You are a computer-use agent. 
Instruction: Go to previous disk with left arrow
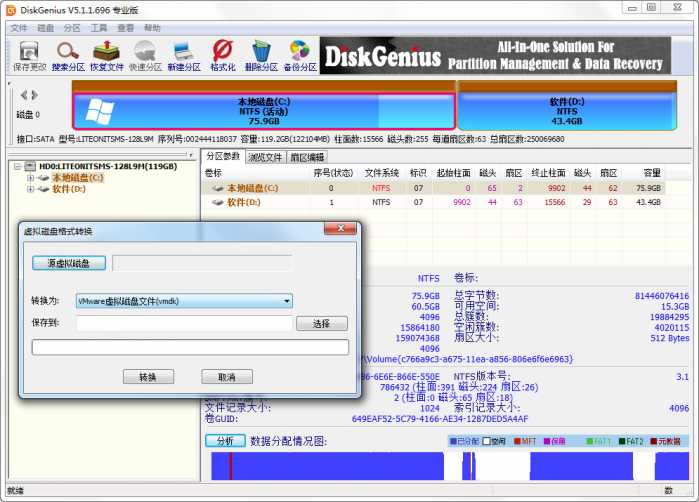pos(24,95)
